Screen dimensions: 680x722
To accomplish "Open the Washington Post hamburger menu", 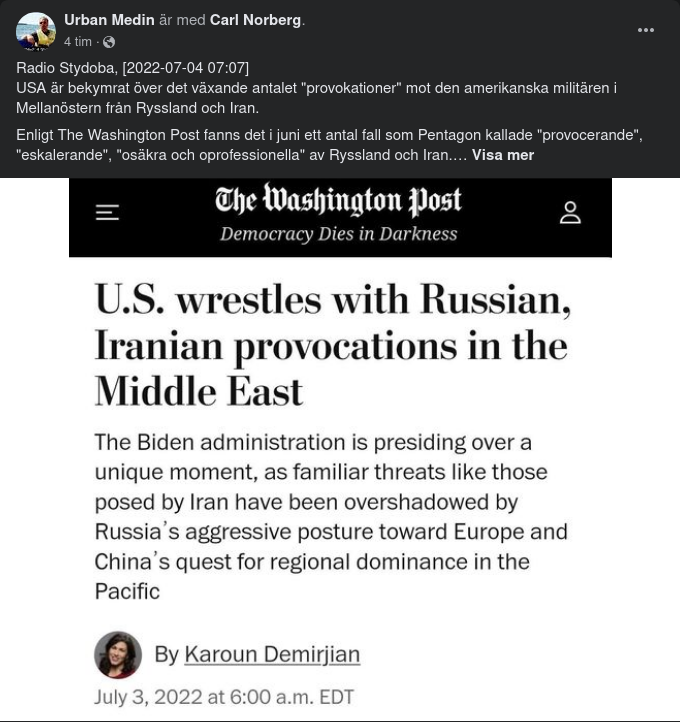I will tap(107, 212).
